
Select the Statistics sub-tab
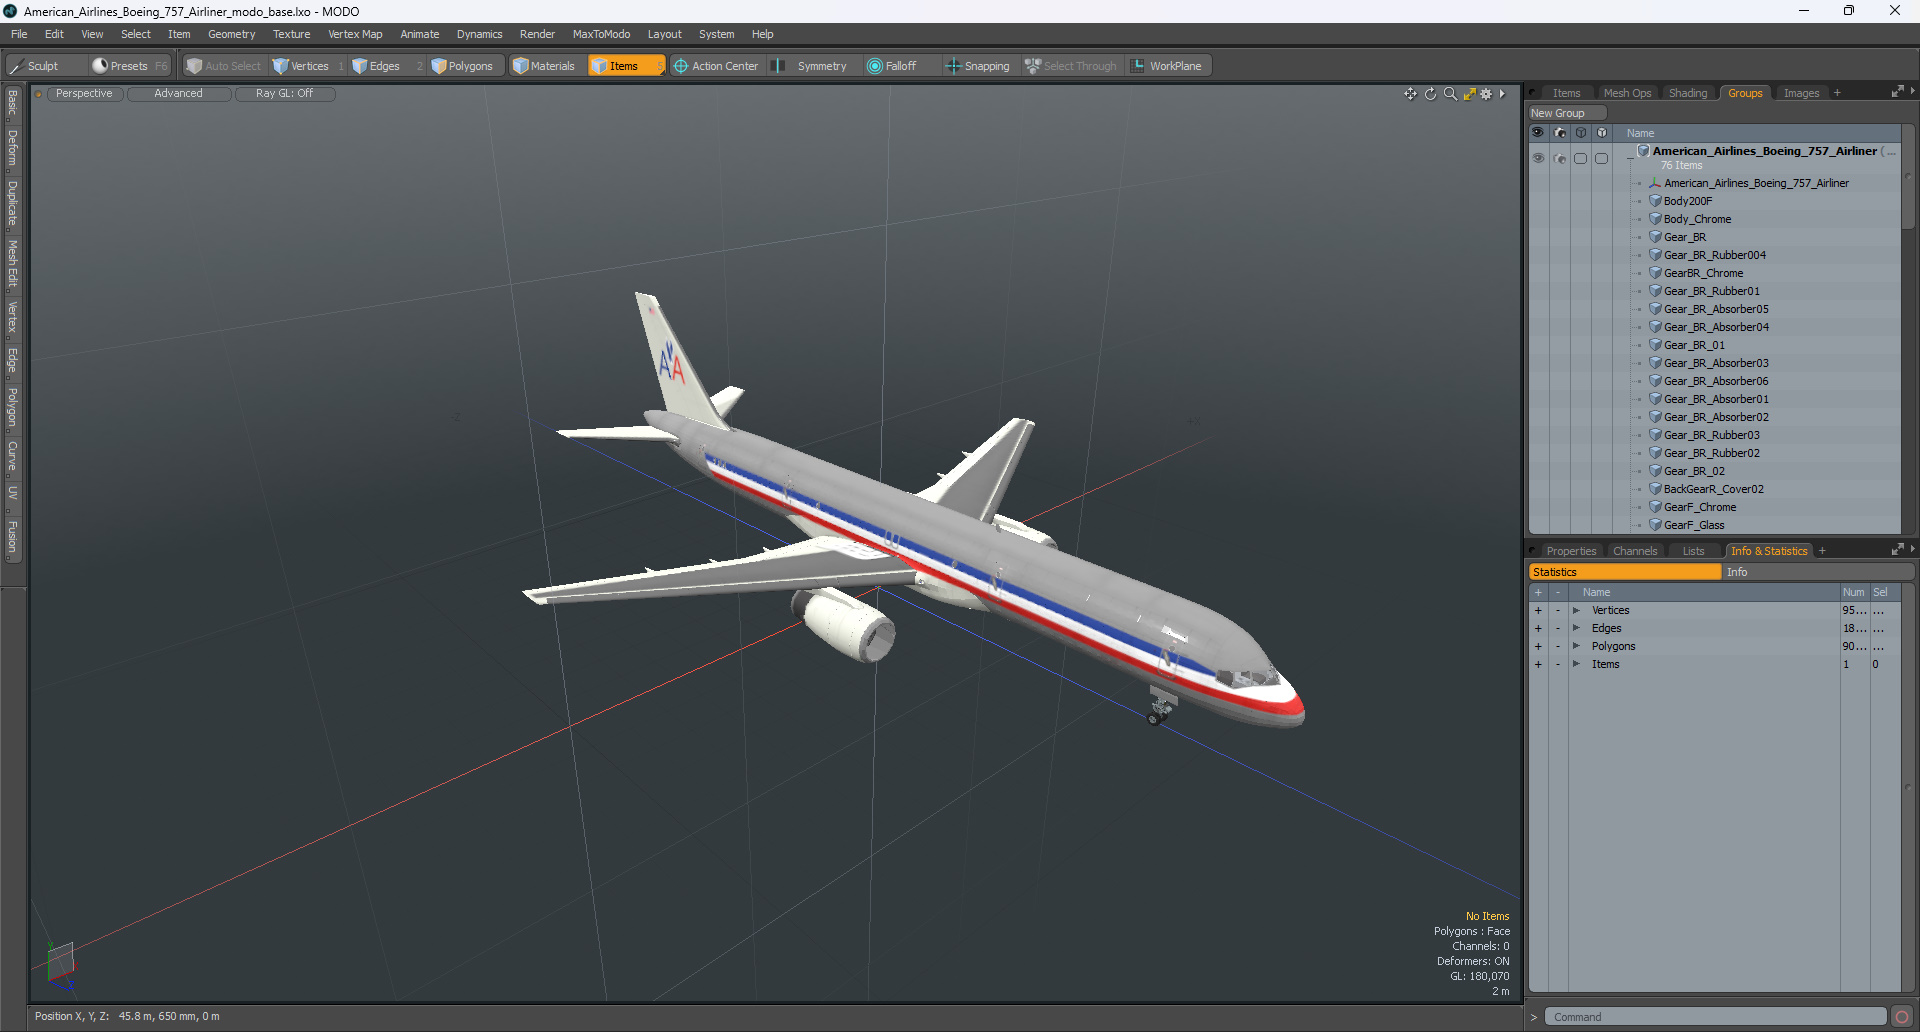(1625, 572)
